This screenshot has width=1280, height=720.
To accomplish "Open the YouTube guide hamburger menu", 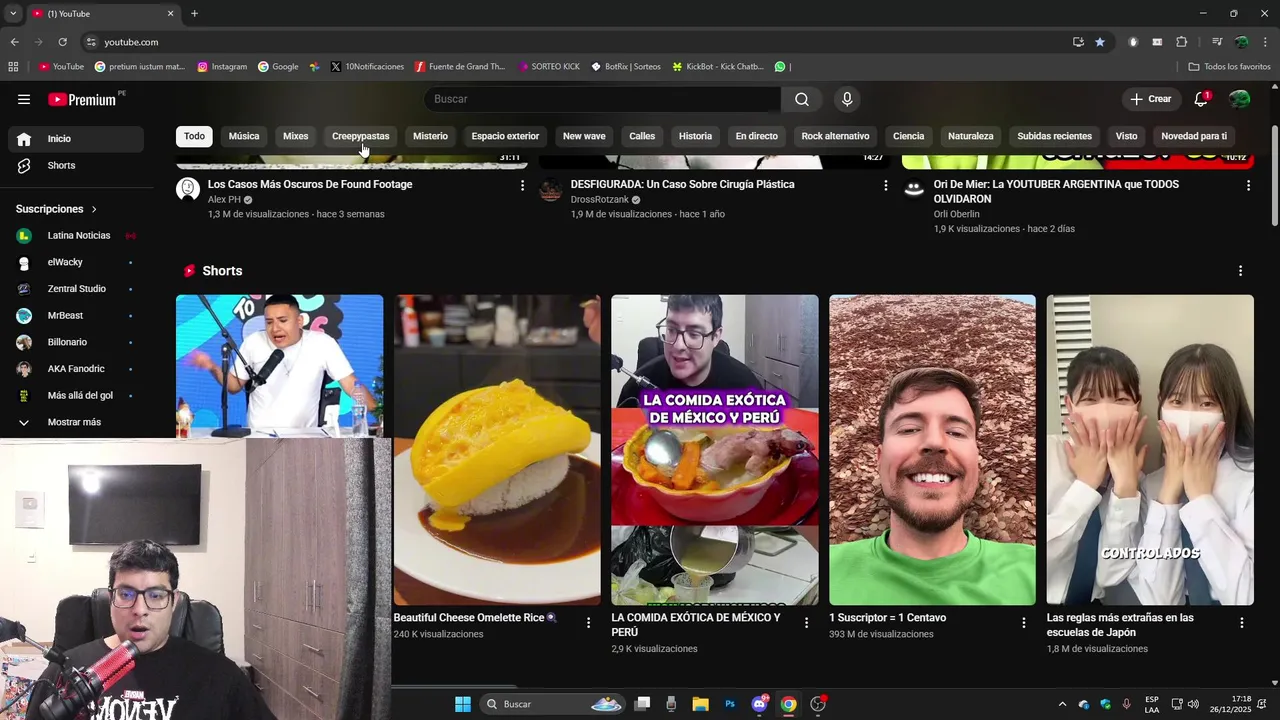I will [24, 99].
